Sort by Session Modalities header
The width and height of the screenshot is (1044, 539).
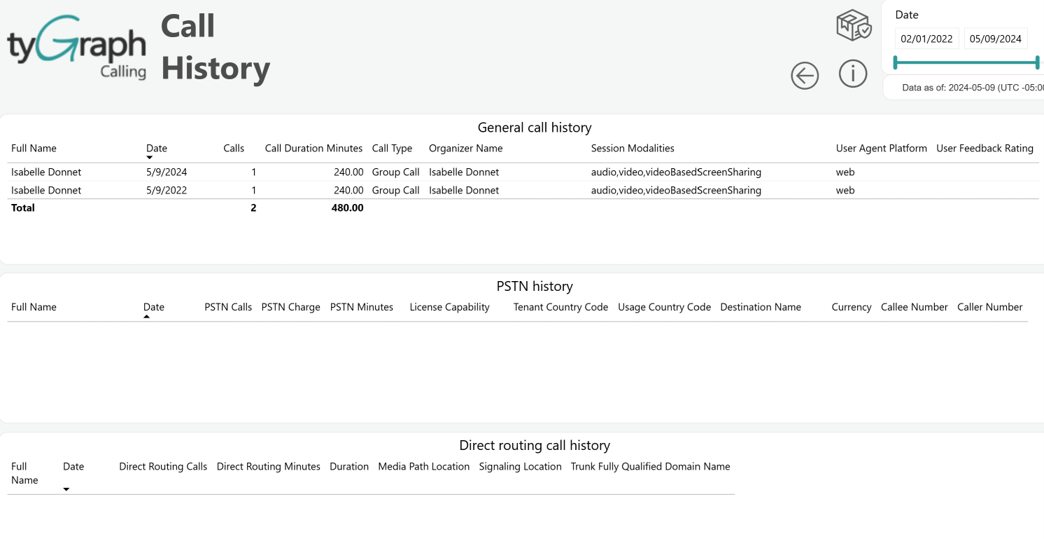tap(633, 148)
